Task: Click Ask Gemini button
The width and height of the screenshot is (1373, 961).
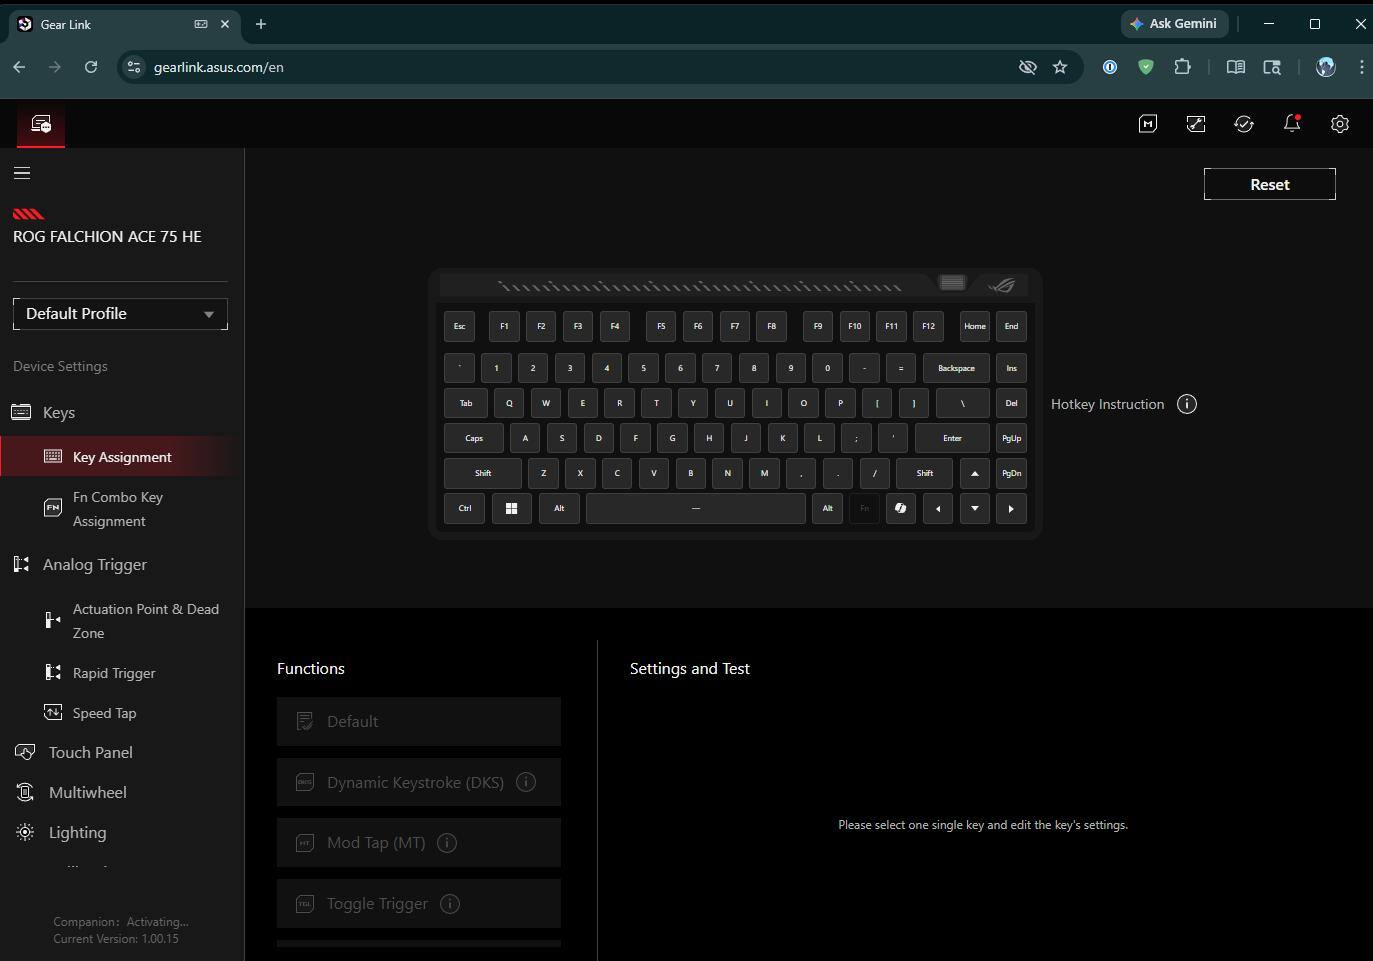Action: tap(1173, 24)
